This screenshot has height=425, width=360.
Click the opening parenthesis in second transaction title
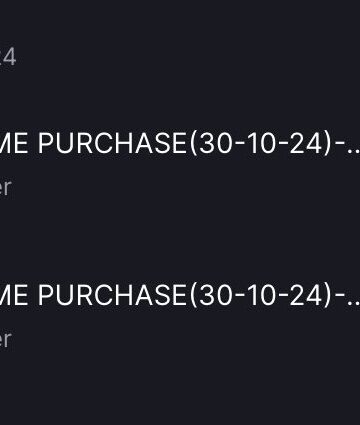point(193,295)
